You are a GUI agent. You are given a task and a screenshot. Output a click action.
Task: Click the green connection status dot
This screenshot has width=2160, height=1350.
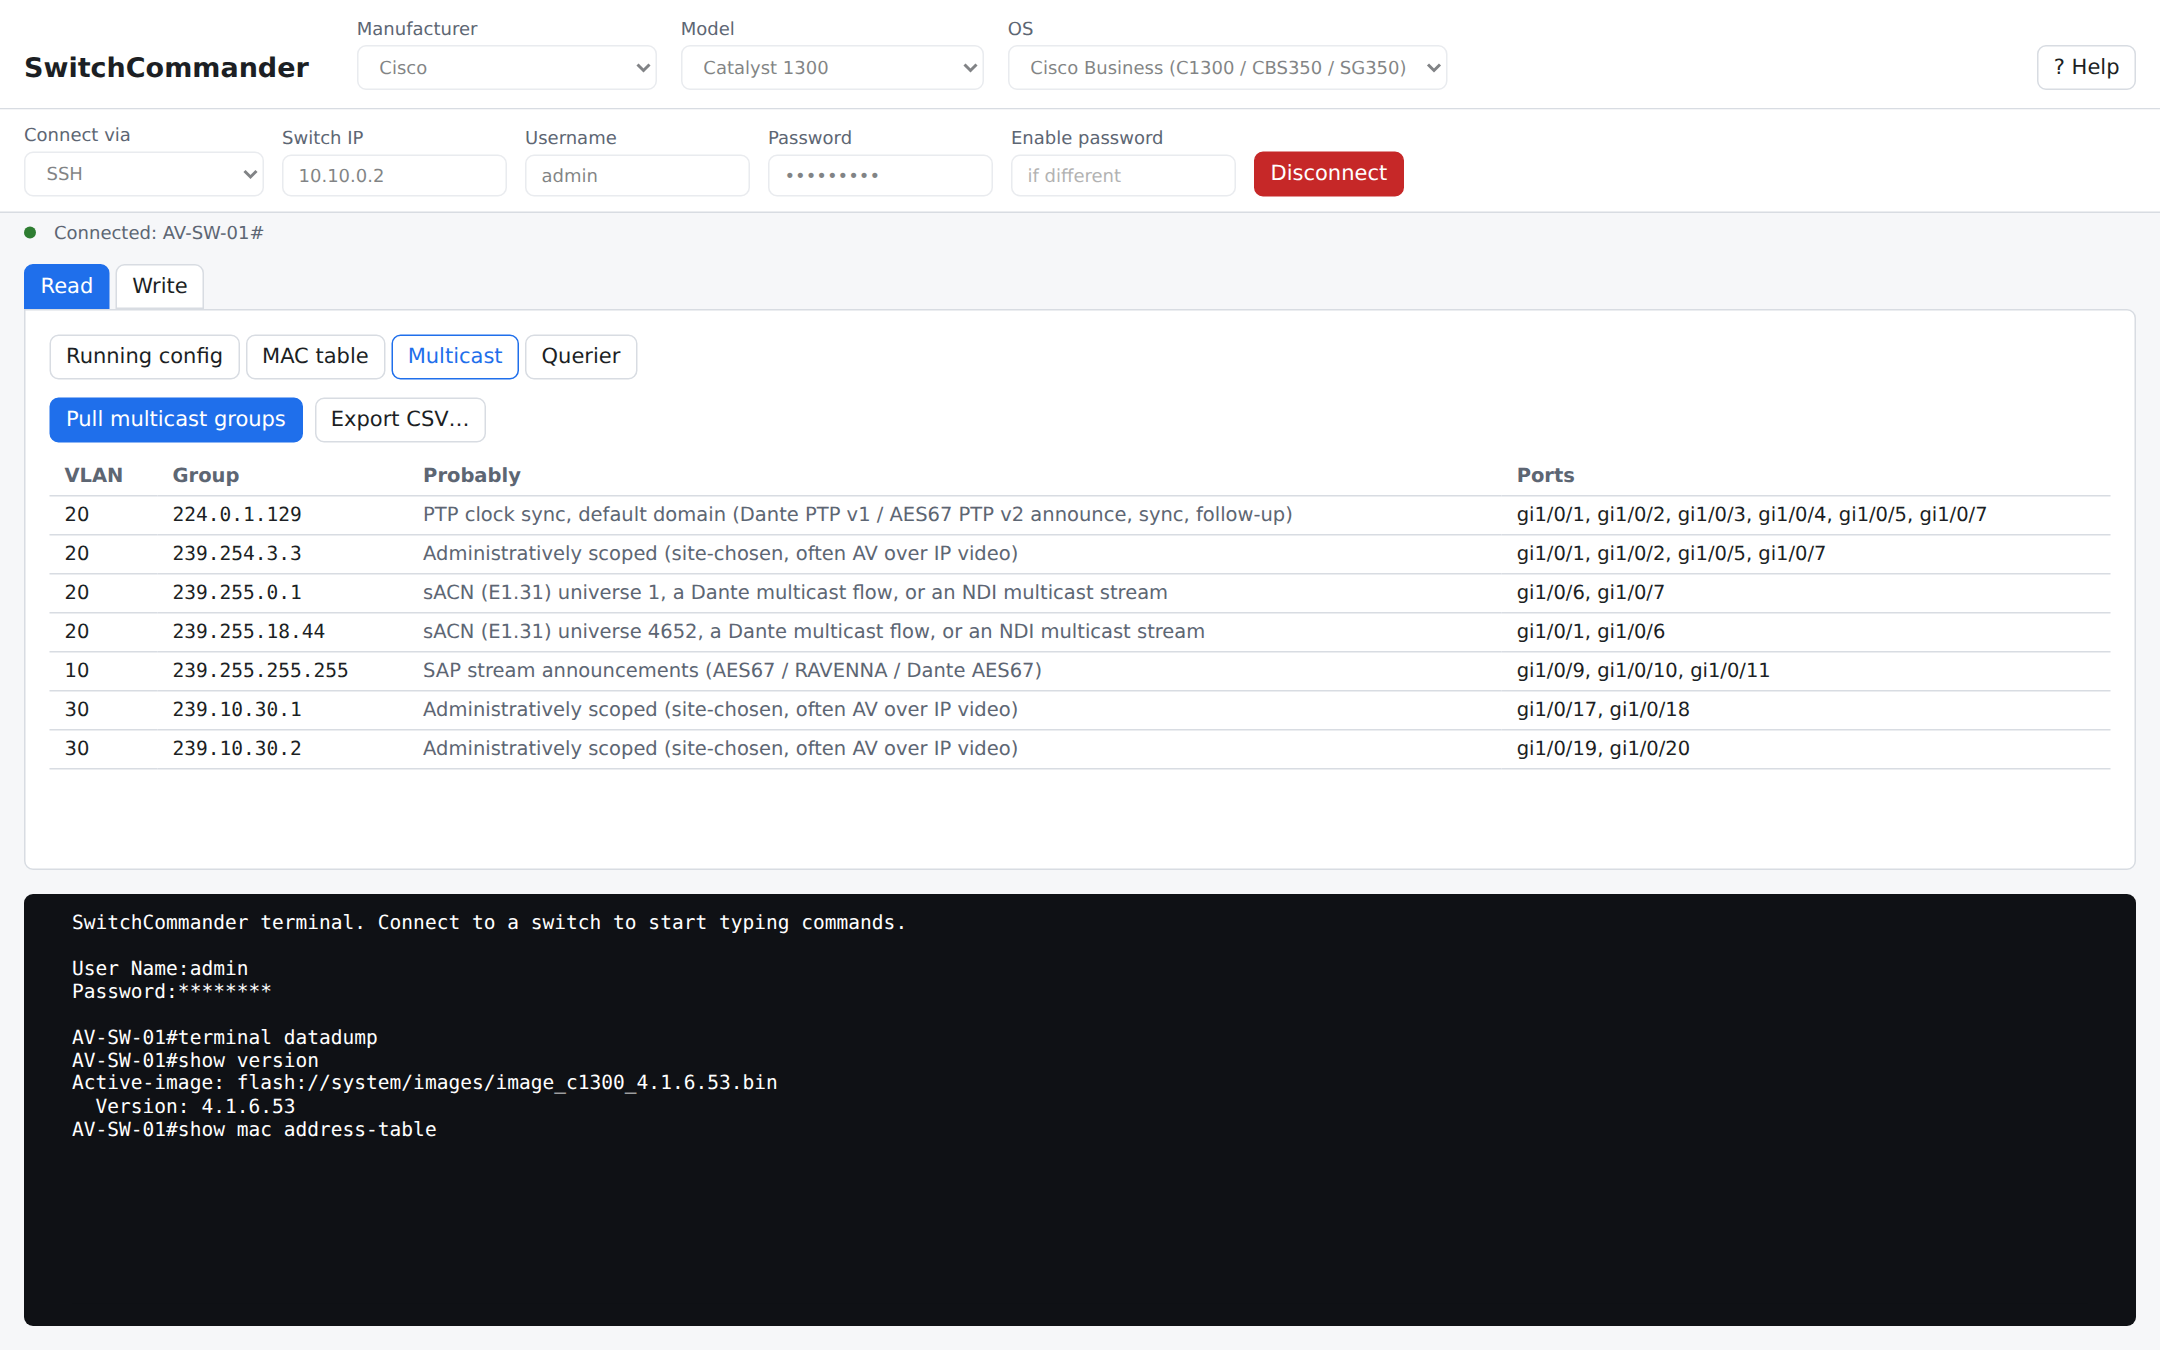pyautogui.click(x=30, y=233)
